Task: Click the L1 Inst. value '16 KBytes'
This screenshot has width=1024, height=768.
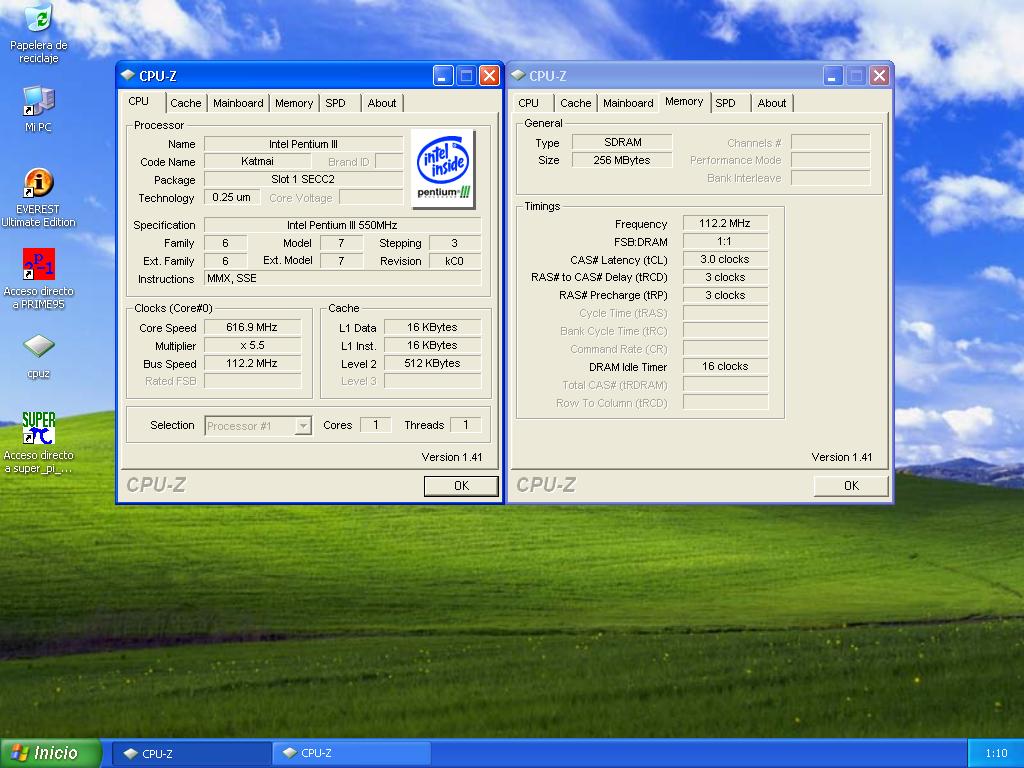Action: click(x=432, y=345)
